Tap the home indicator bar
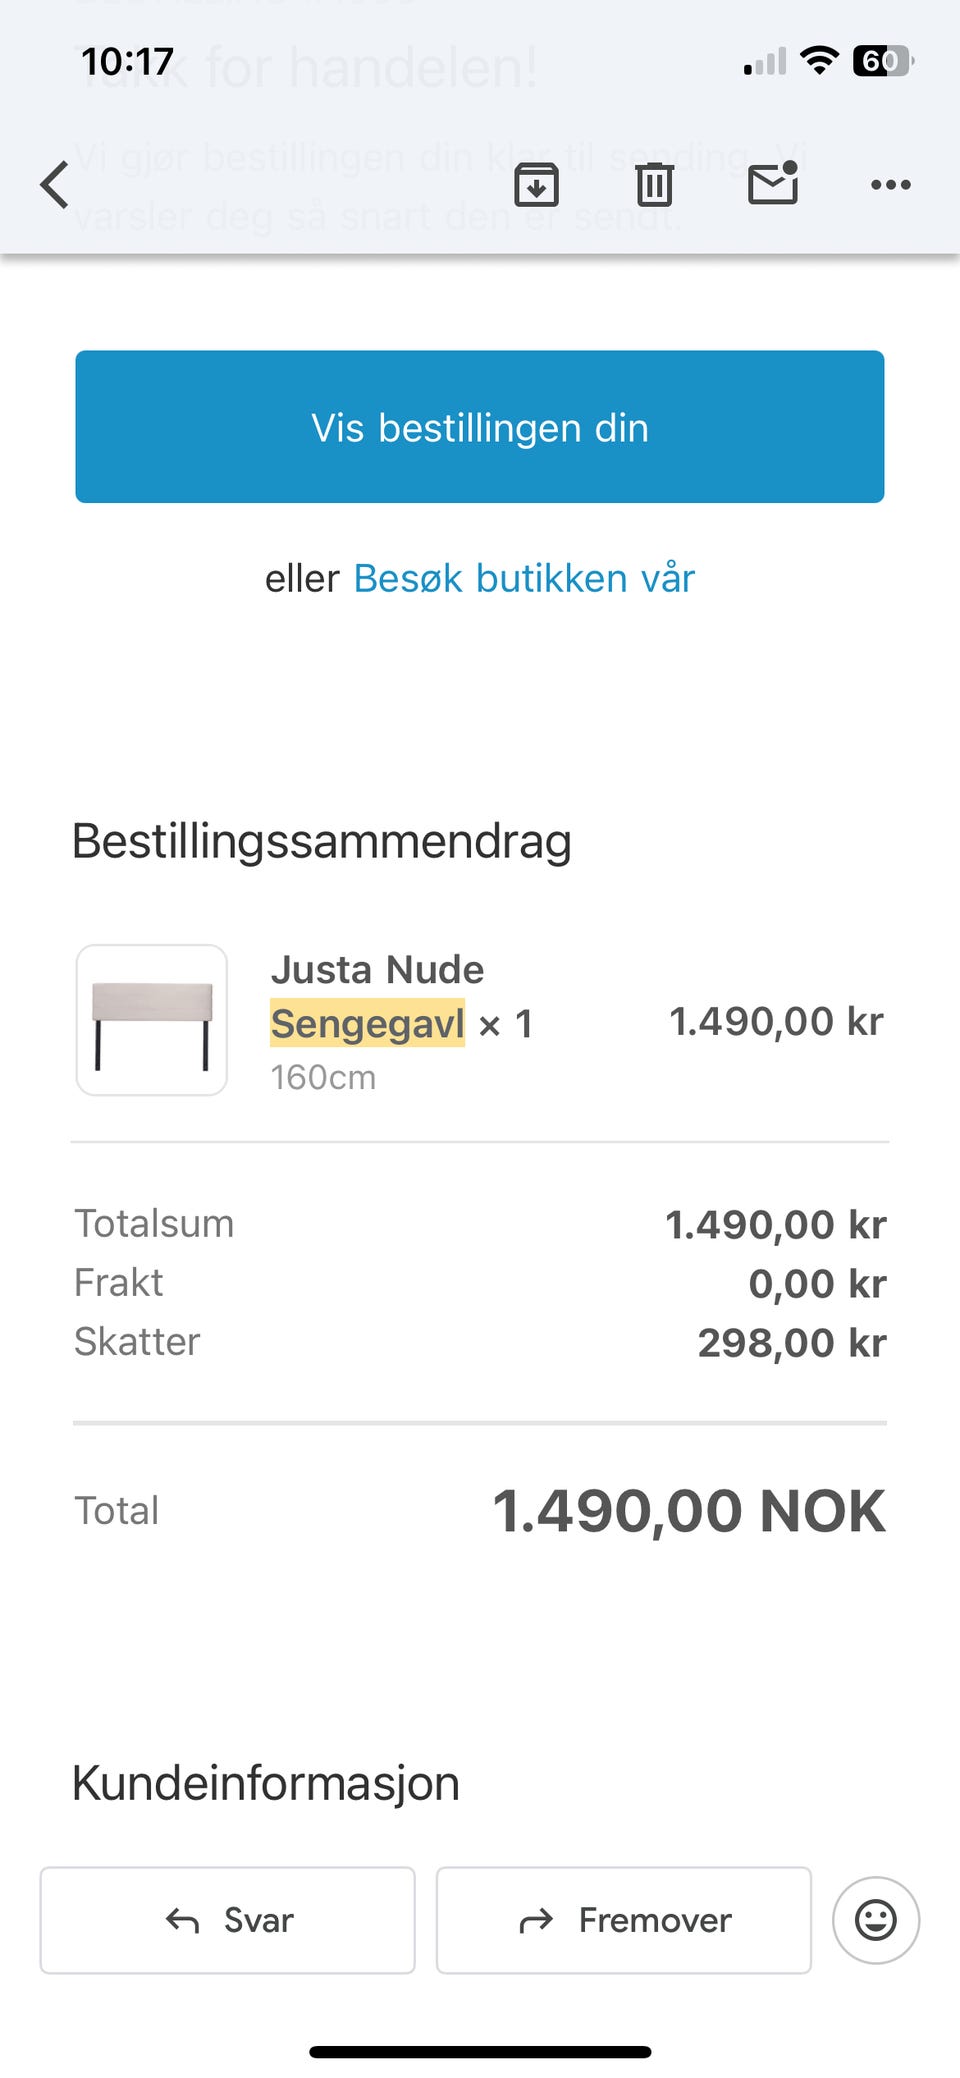Viewport: 960px width, 2078px height. [480, 2052]
